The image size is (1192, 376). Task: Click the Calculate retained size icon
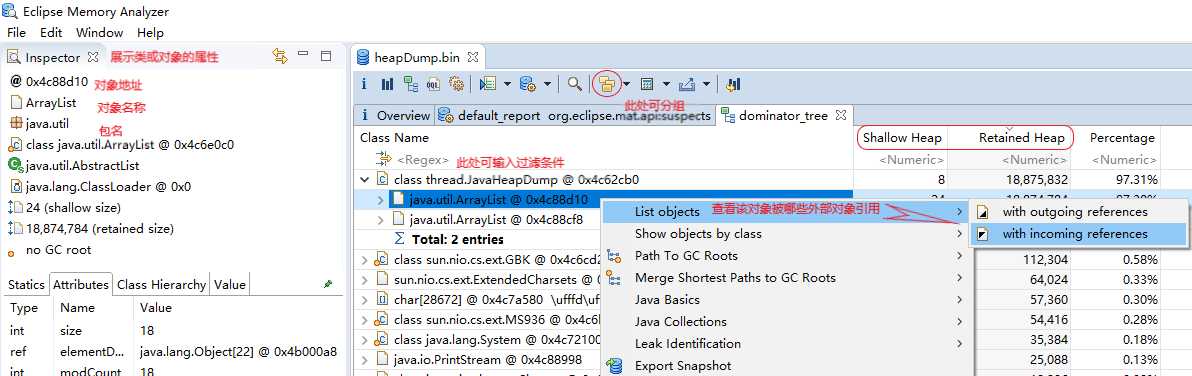point(648,84)
